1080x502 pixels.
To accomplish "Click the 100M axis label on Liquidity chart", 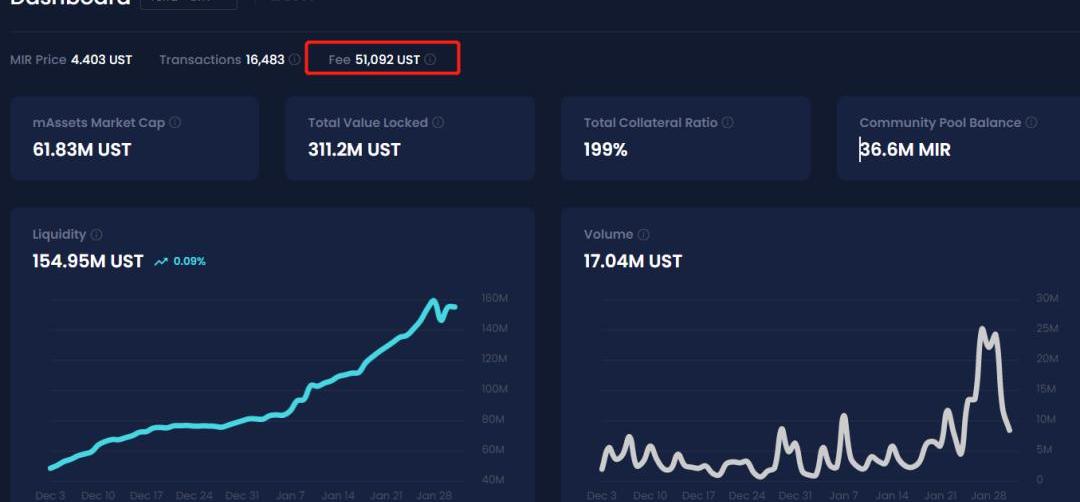I will (x=495, y=389).
